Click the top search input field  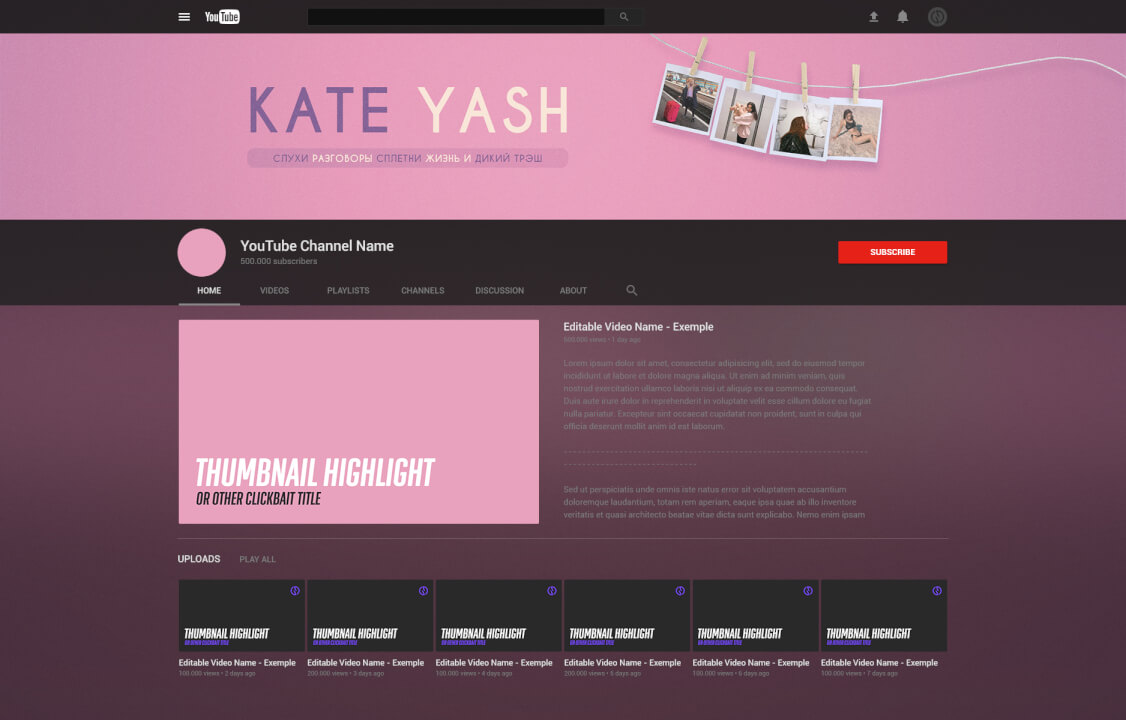pyautogui.click(x=456, y=17)
